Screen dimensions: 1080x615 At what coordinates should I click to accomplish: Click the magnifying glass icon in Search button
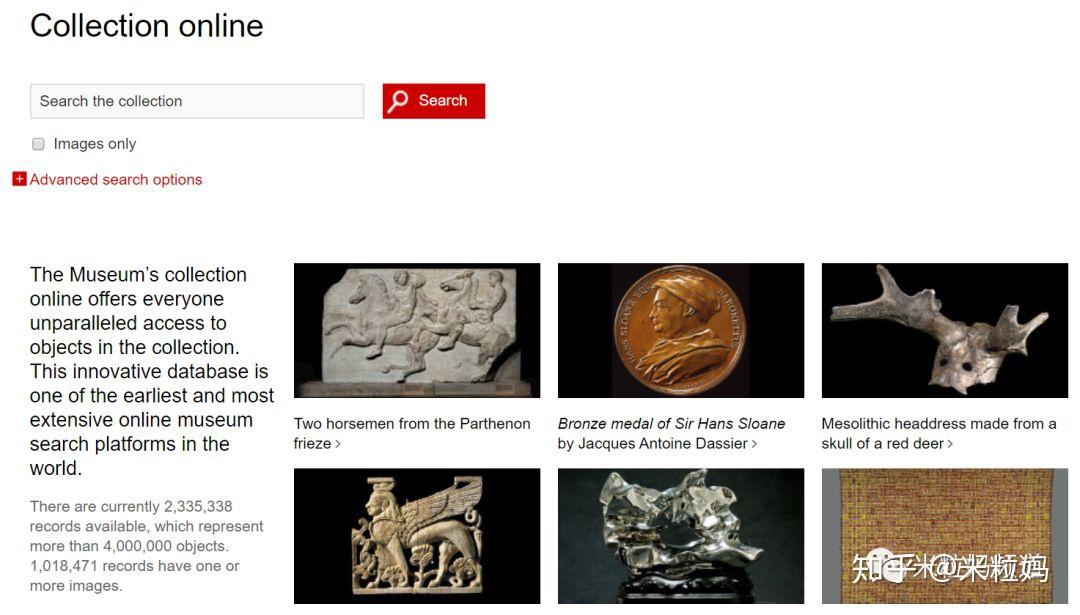tap(397, 101)
